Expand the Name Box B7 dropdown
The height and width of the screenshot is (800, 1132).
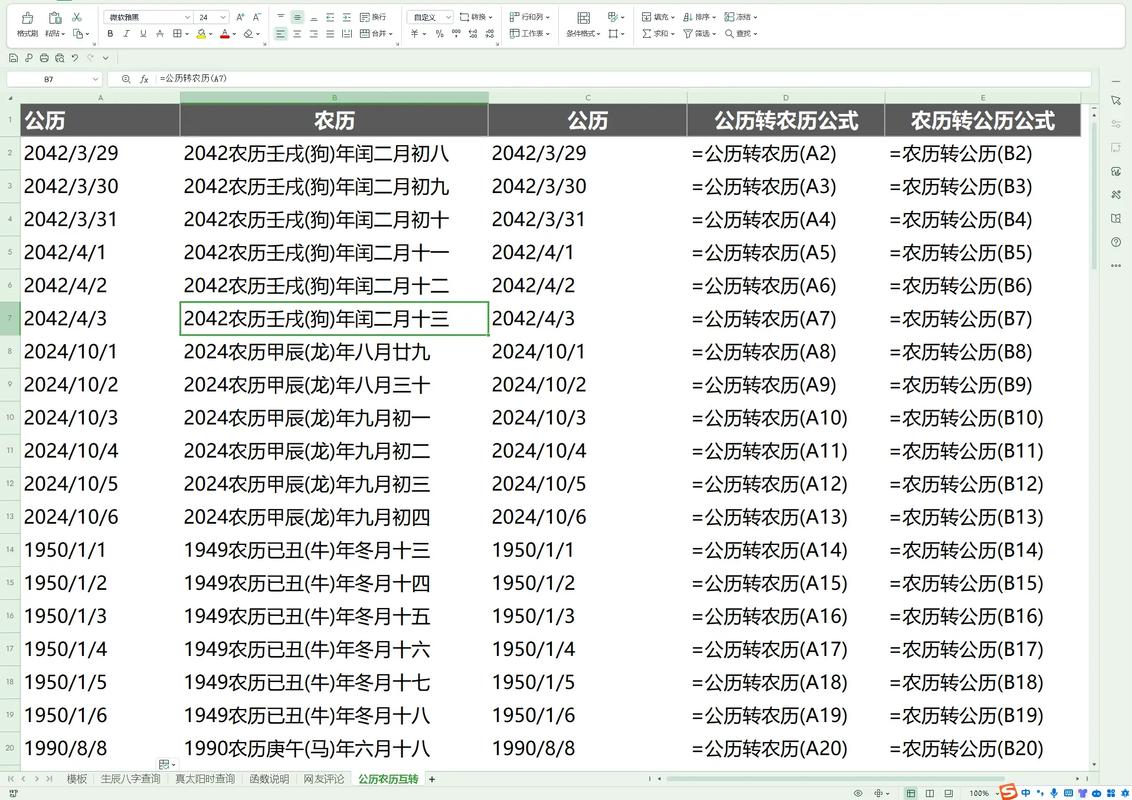(95, 79)
